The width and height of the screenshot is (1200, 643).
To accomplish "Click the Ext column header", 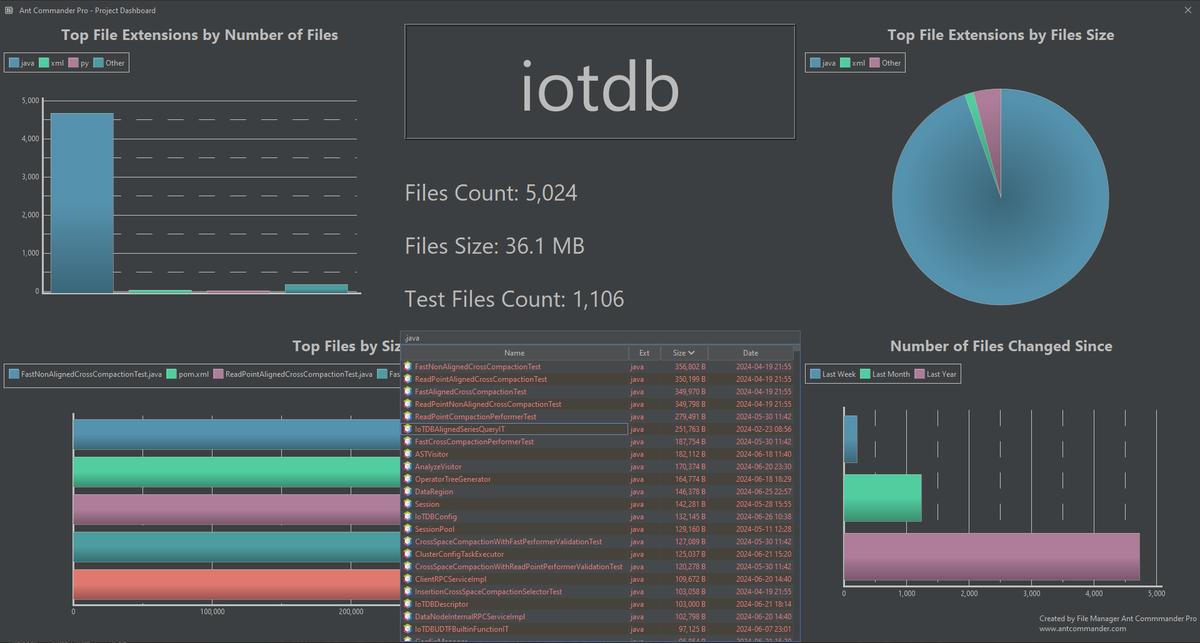I will 644,352.
